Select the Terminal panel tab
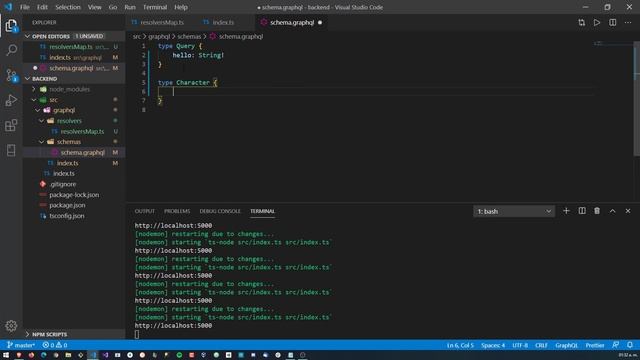Image resolution: width=640 pixels, height=360 pixels. point(262,211)
